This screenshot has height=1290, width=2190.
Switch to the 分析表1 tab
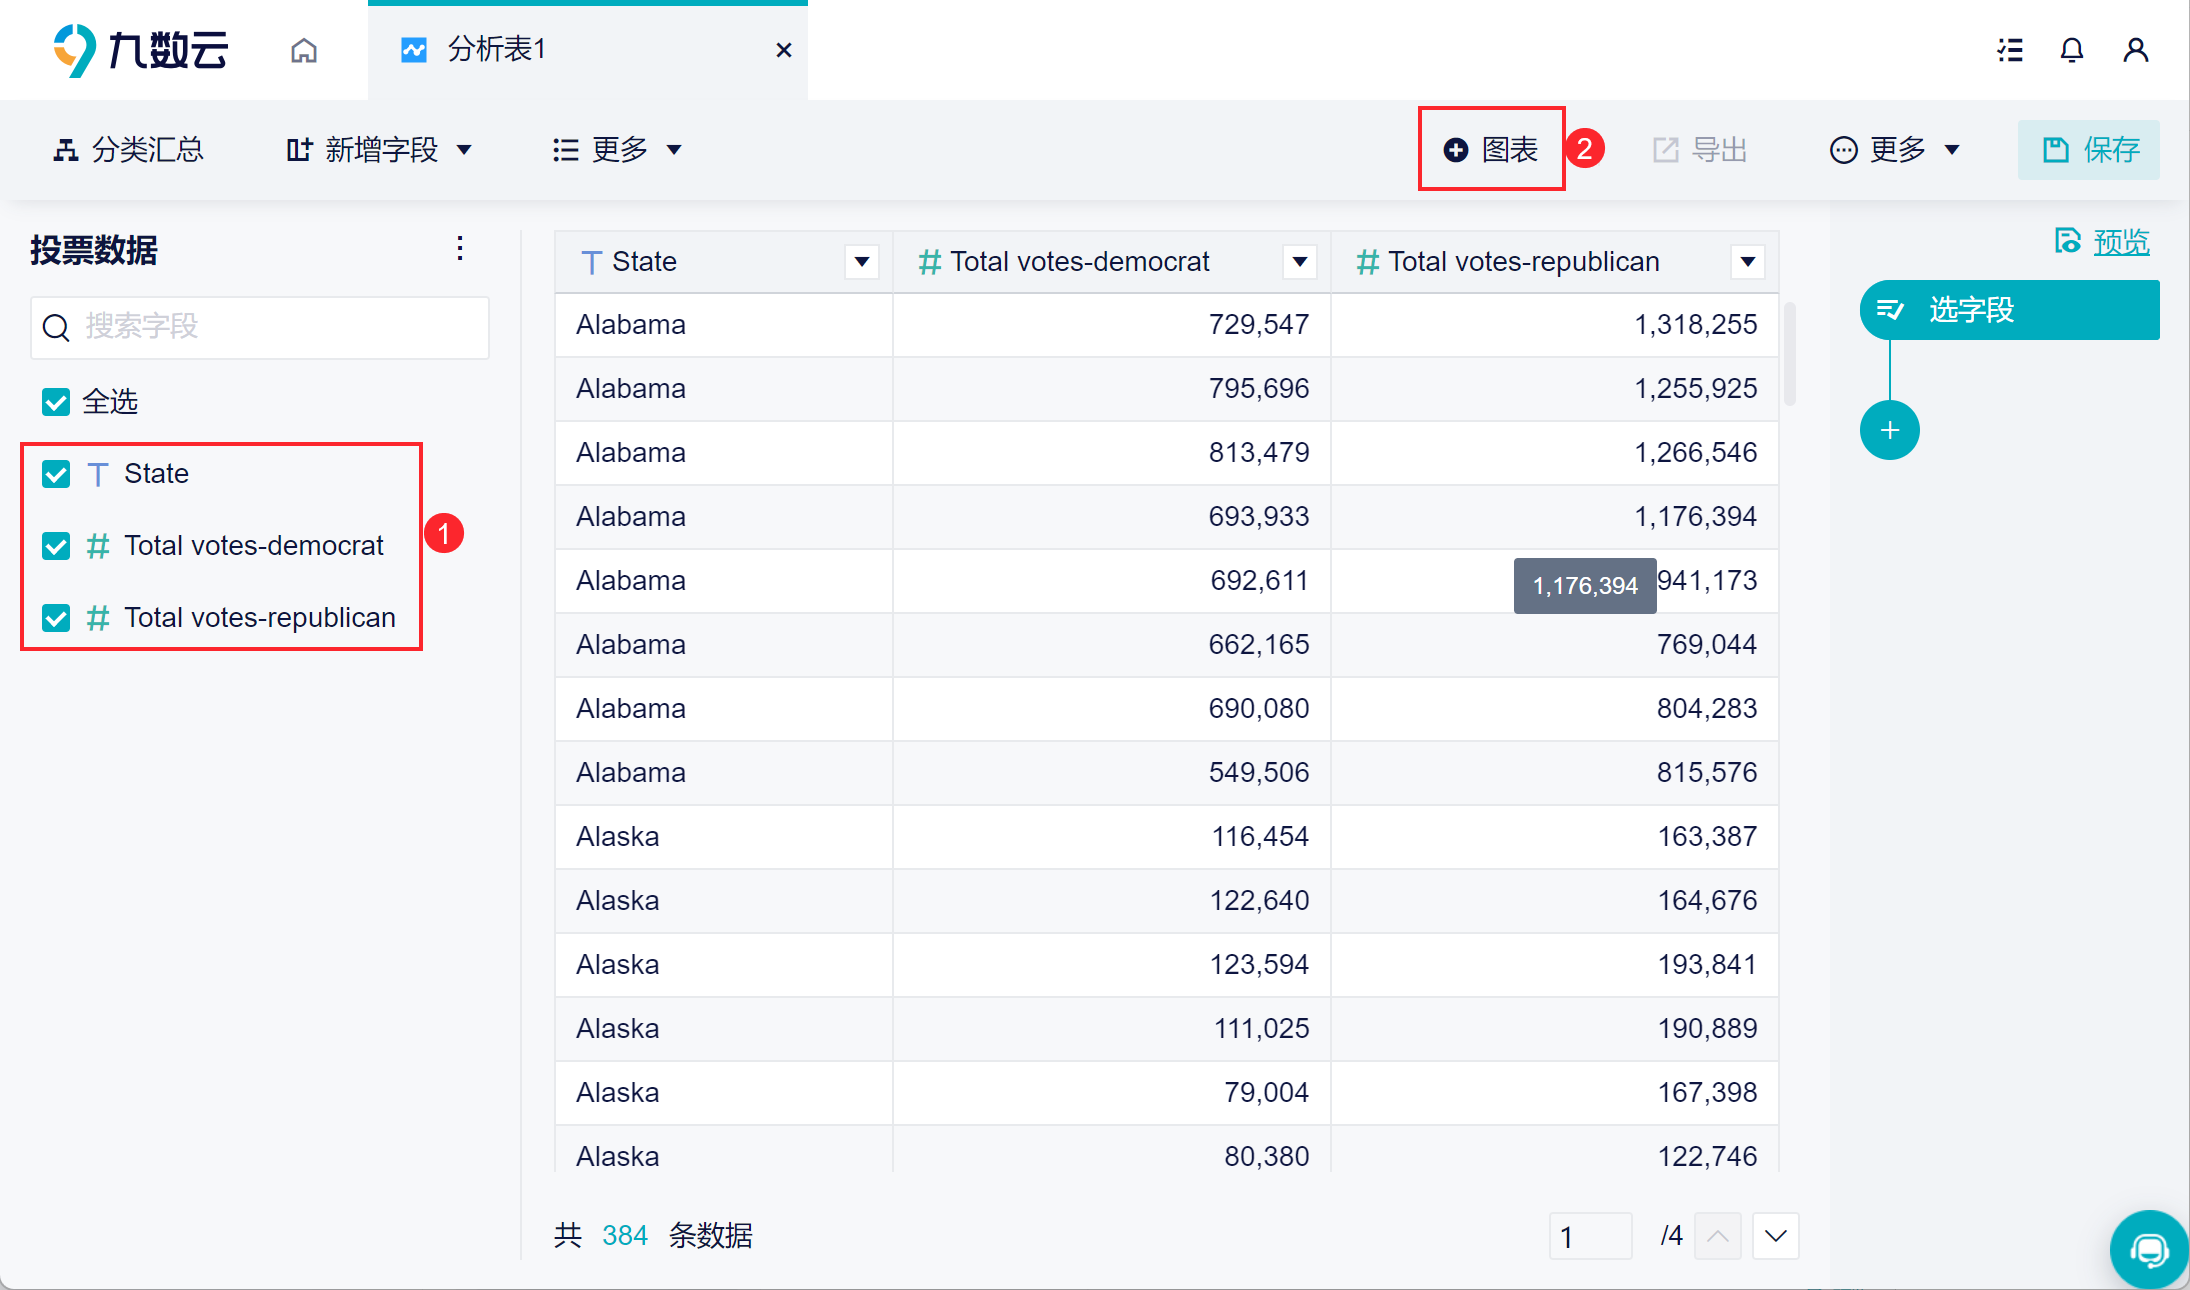pyautogui.click(x=497, y=50)
